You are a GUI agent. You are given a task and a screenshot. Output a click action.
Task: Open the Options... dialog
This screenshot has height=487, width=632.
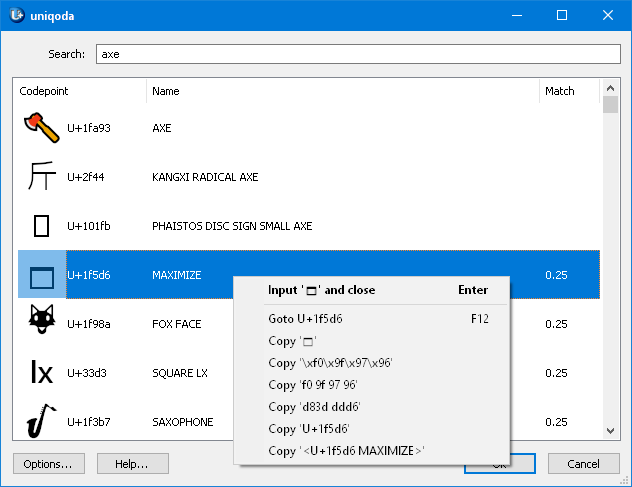pyautogui.click(x=48, y=464)
